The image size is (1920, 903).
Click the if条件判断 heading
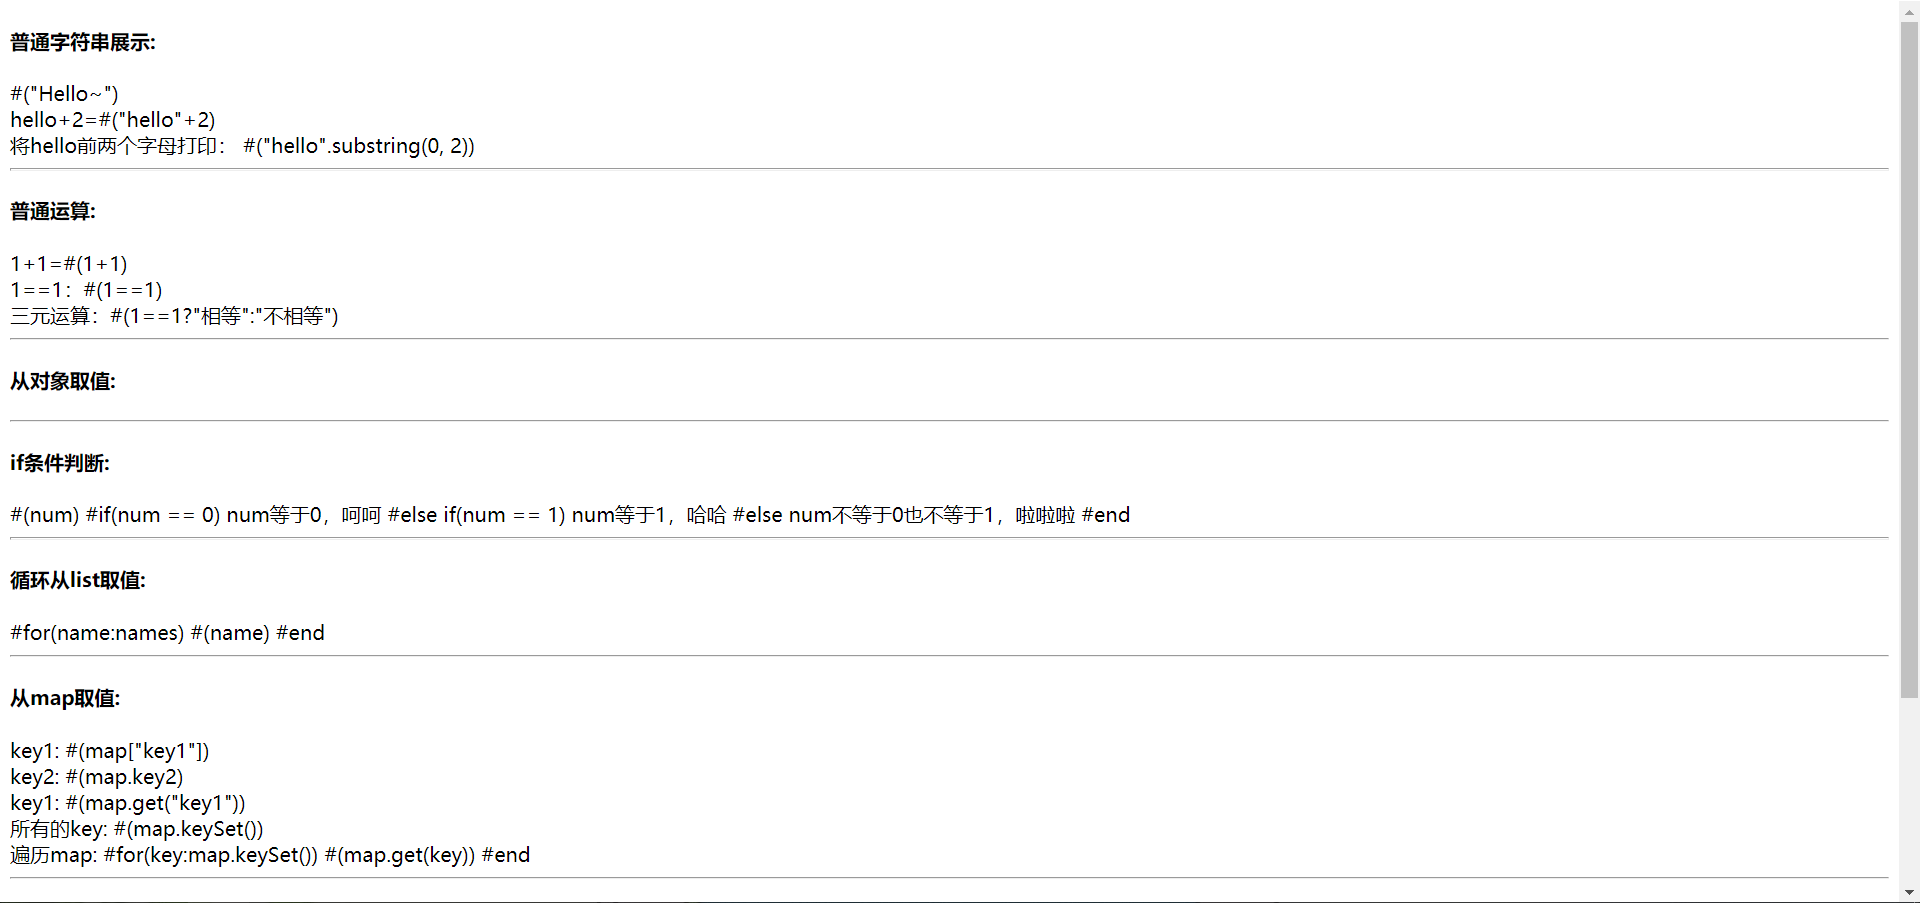click(60, 463)
